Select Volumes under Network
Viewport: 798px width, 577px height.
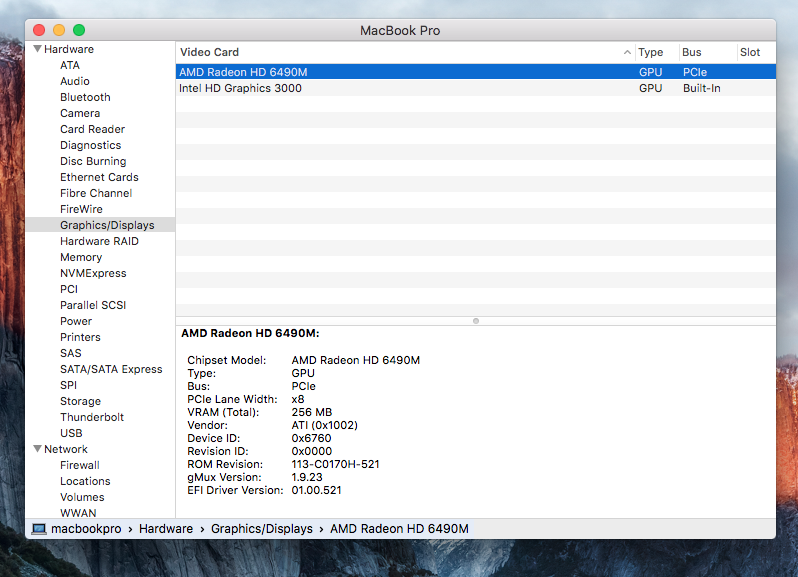coord(82,497)
